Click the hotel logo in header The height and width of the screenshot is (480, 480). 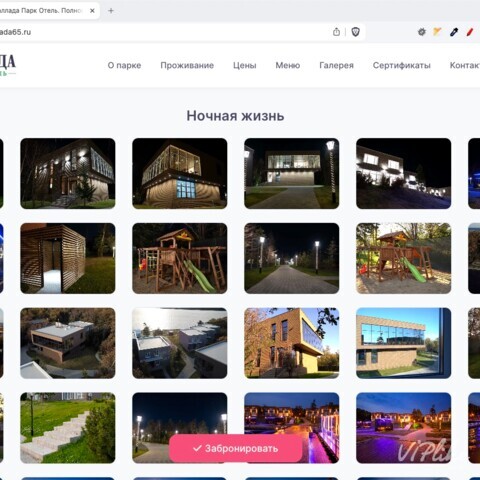pyautogui.click(x=7, y=65)
